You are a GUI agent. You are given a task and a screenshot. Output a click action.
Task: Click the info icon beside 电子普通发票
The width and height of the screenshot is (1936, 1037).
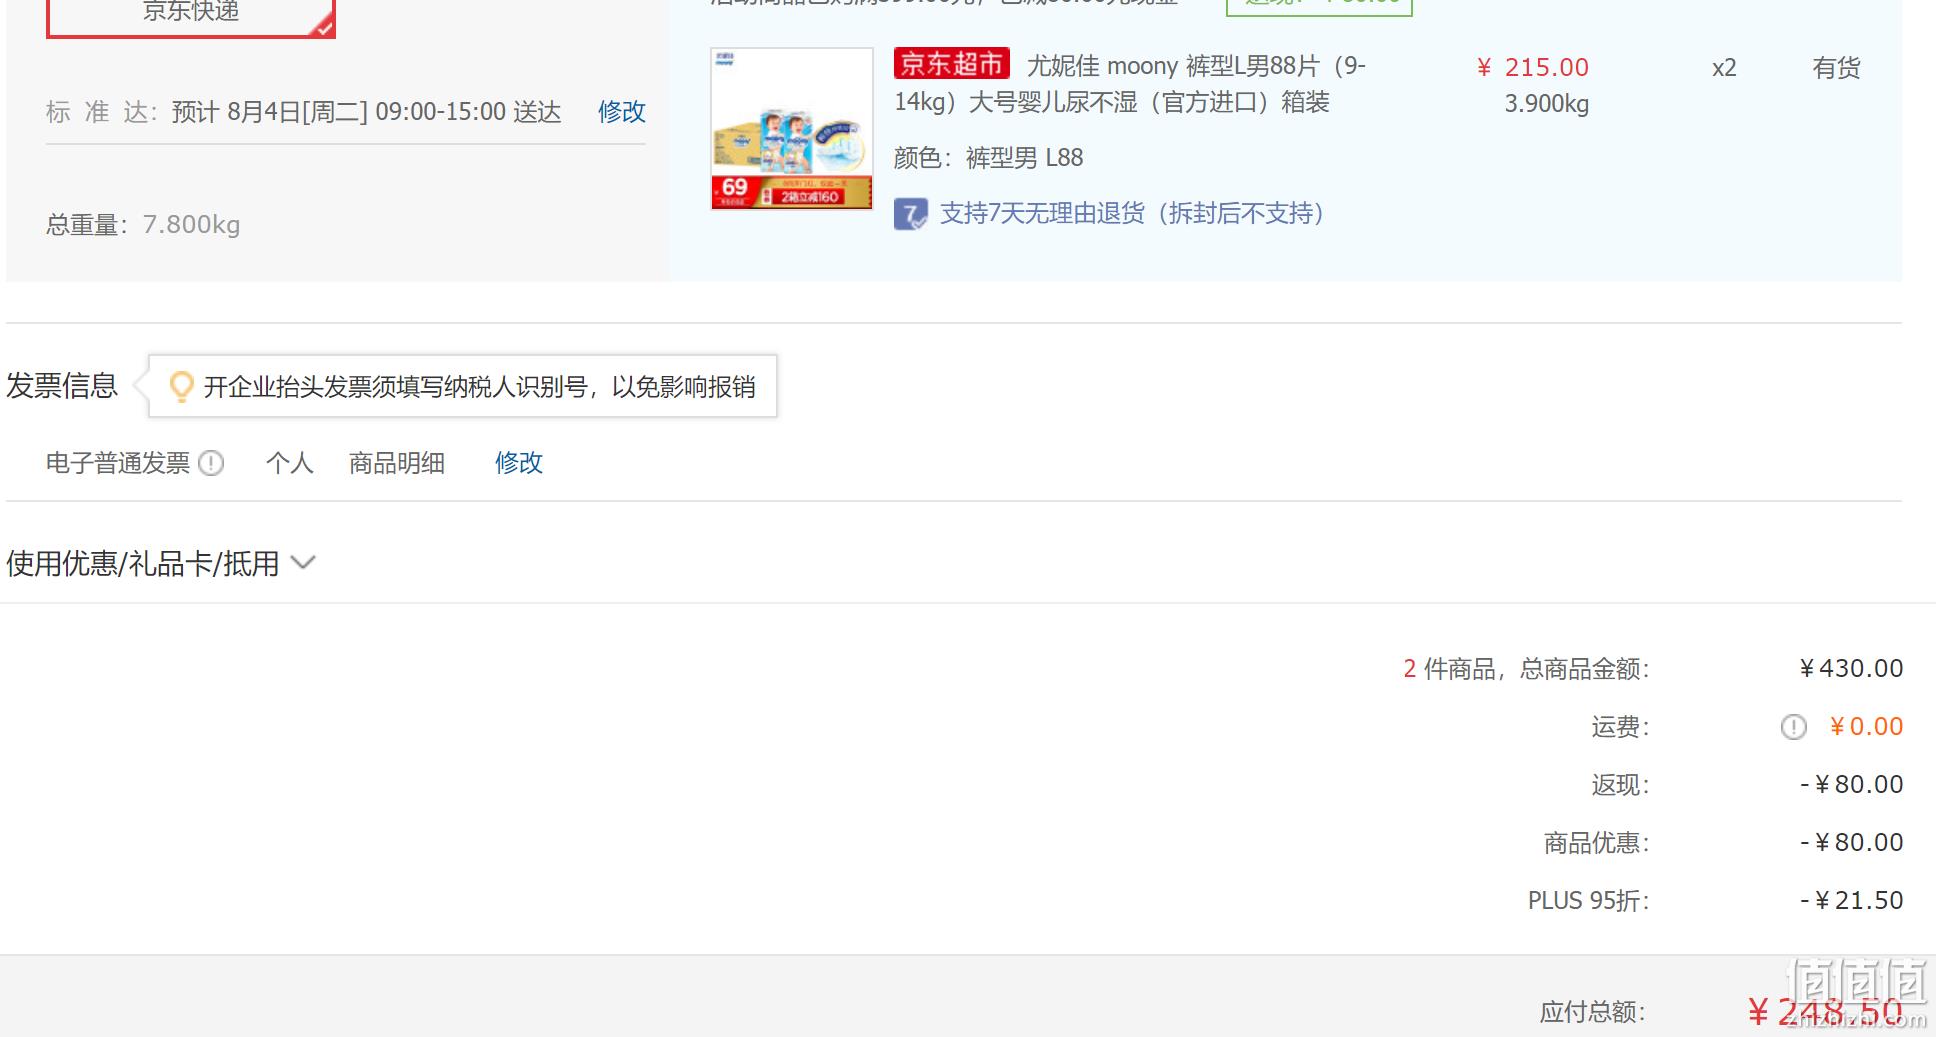pyautogui.click(x=211, y=463)
